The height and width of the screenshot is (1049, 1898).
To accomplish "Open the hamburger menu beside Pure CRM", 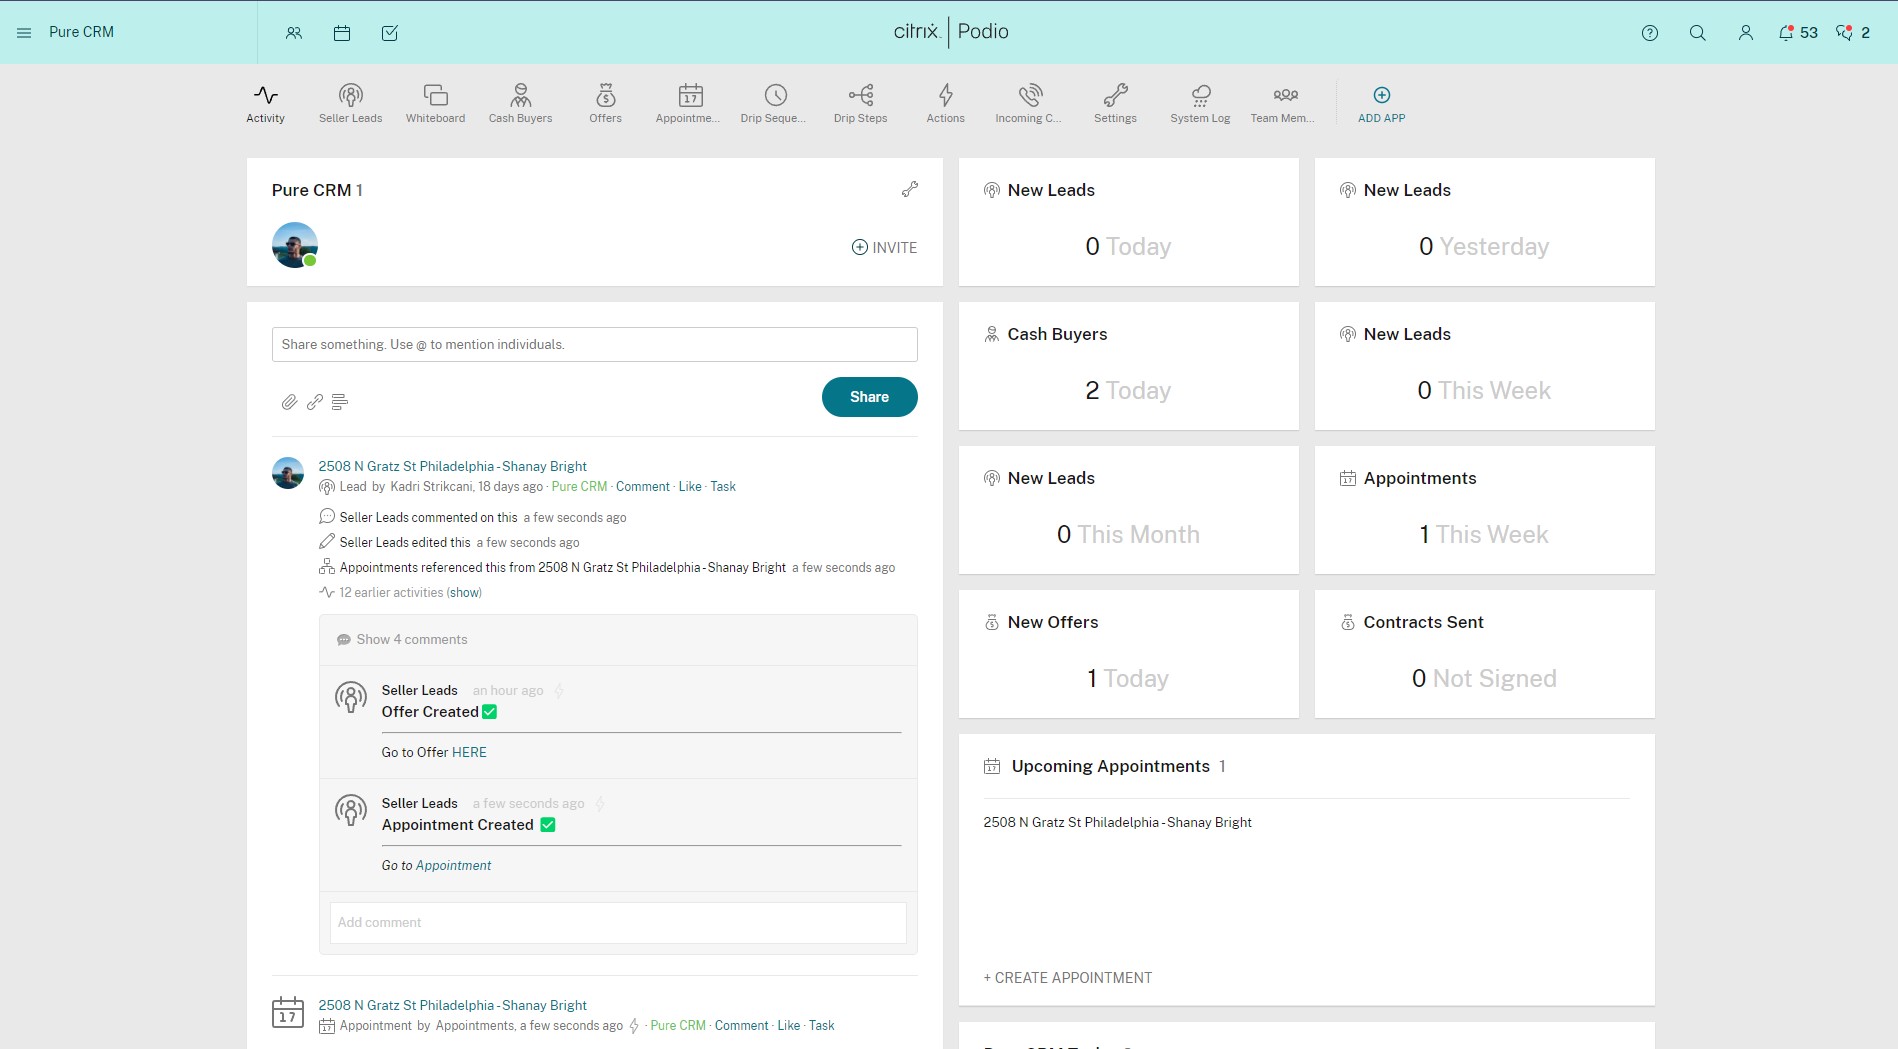I will tap(24, 33).
